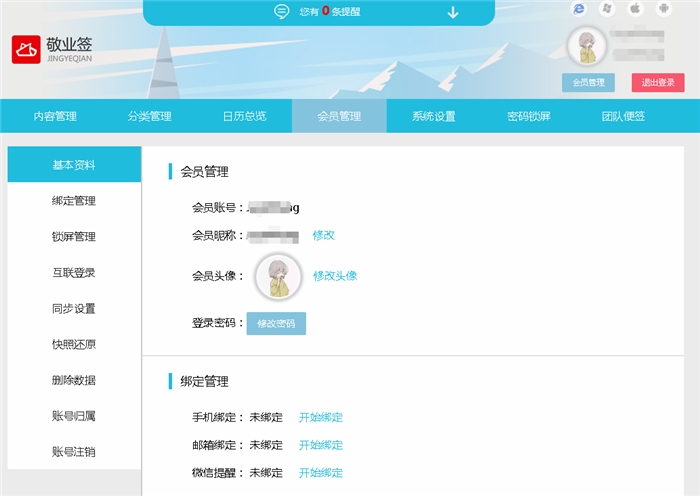Click 开始绑定 next to 手机绑定
Image resolution: width=700 pixels, height=496 pixels.
coord(321,417)
